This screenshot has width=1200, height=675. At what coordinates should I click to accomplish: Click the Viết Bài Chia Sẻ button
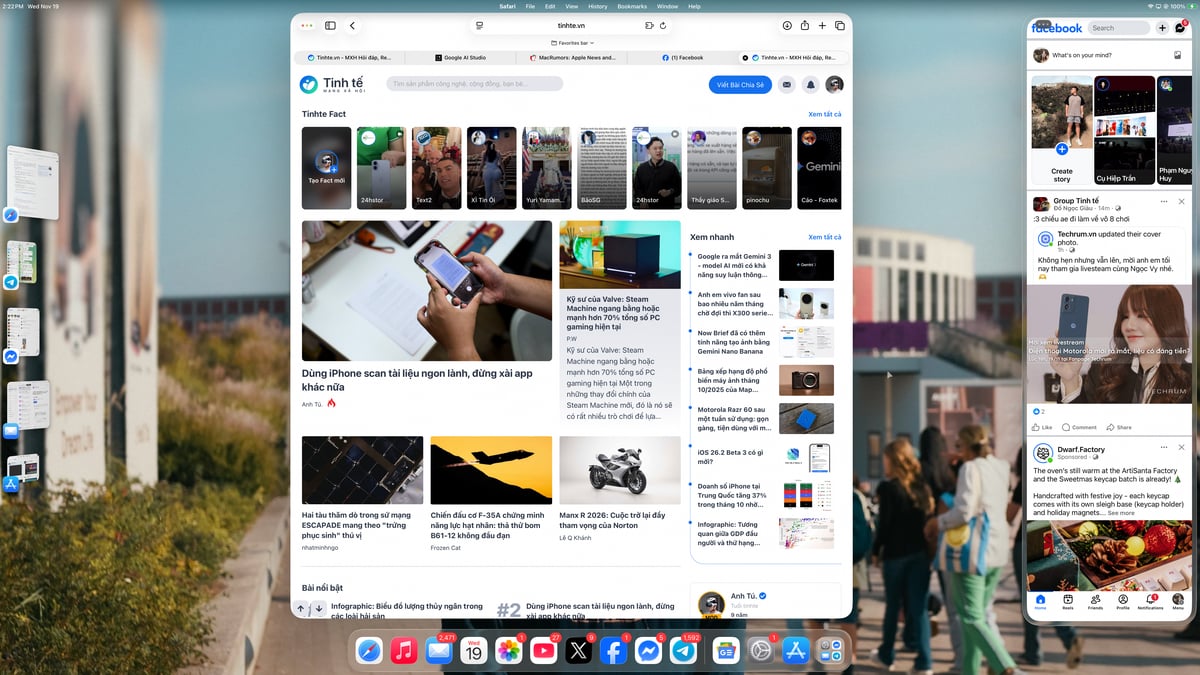coord(740,85)
